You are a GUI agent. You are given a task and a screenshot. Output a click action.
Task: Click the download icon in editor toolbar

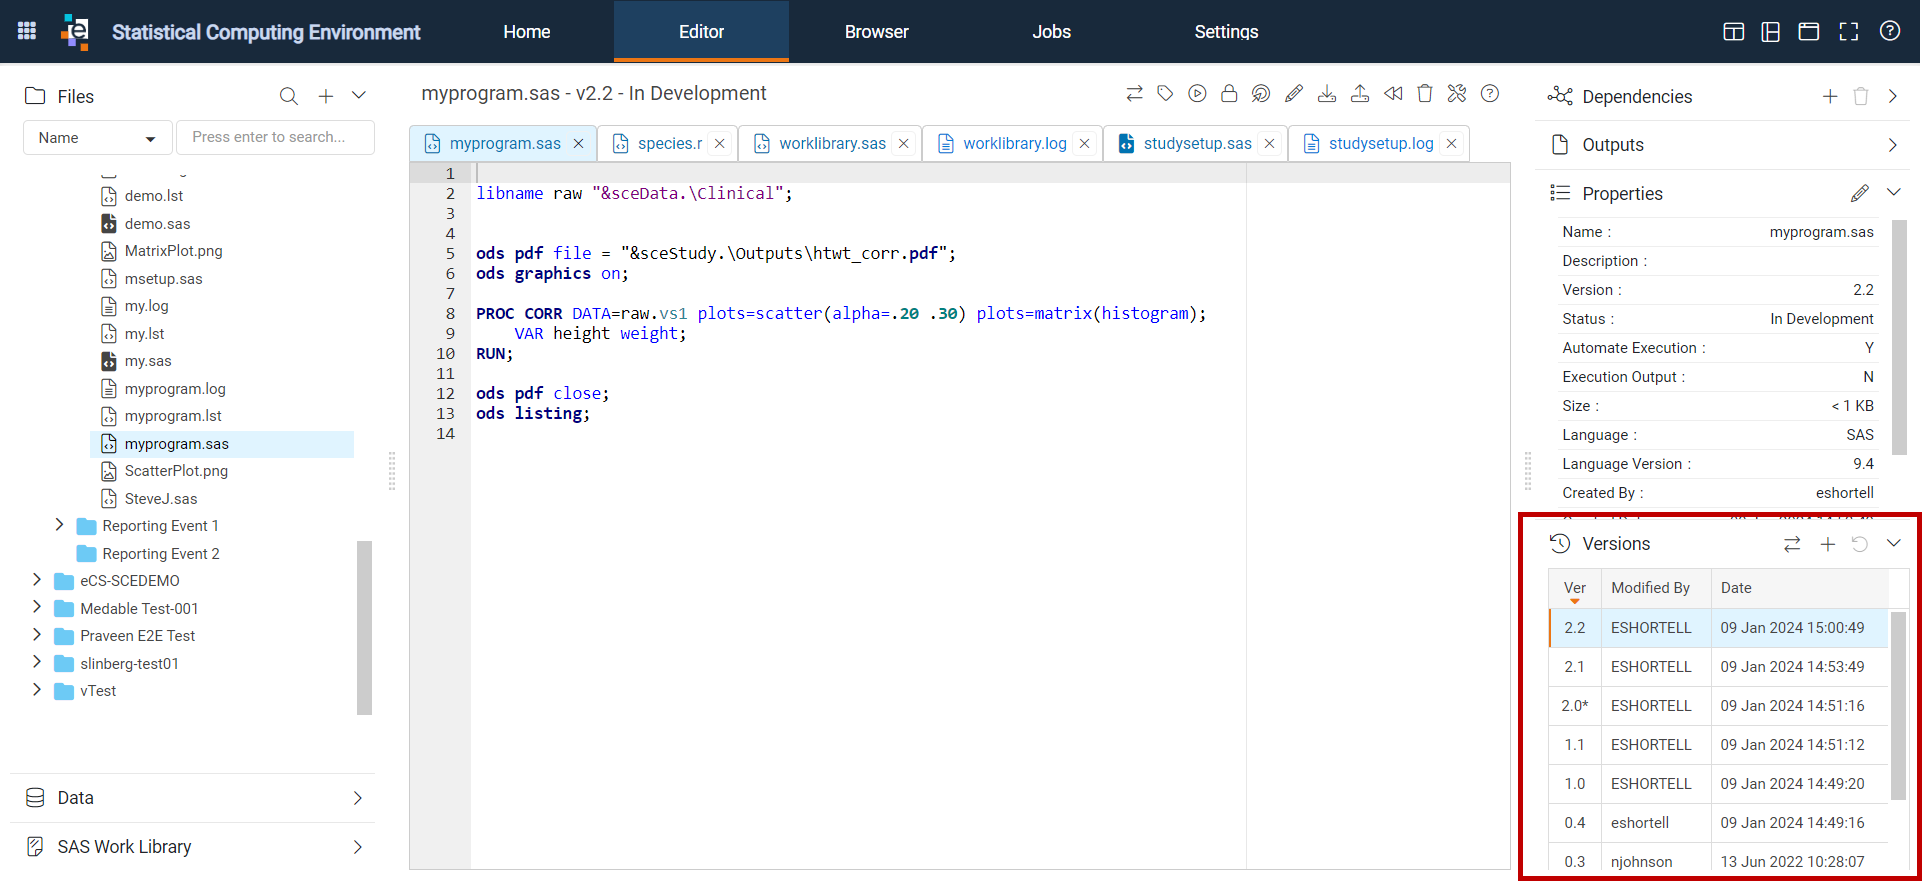[x=1327, y=94]
